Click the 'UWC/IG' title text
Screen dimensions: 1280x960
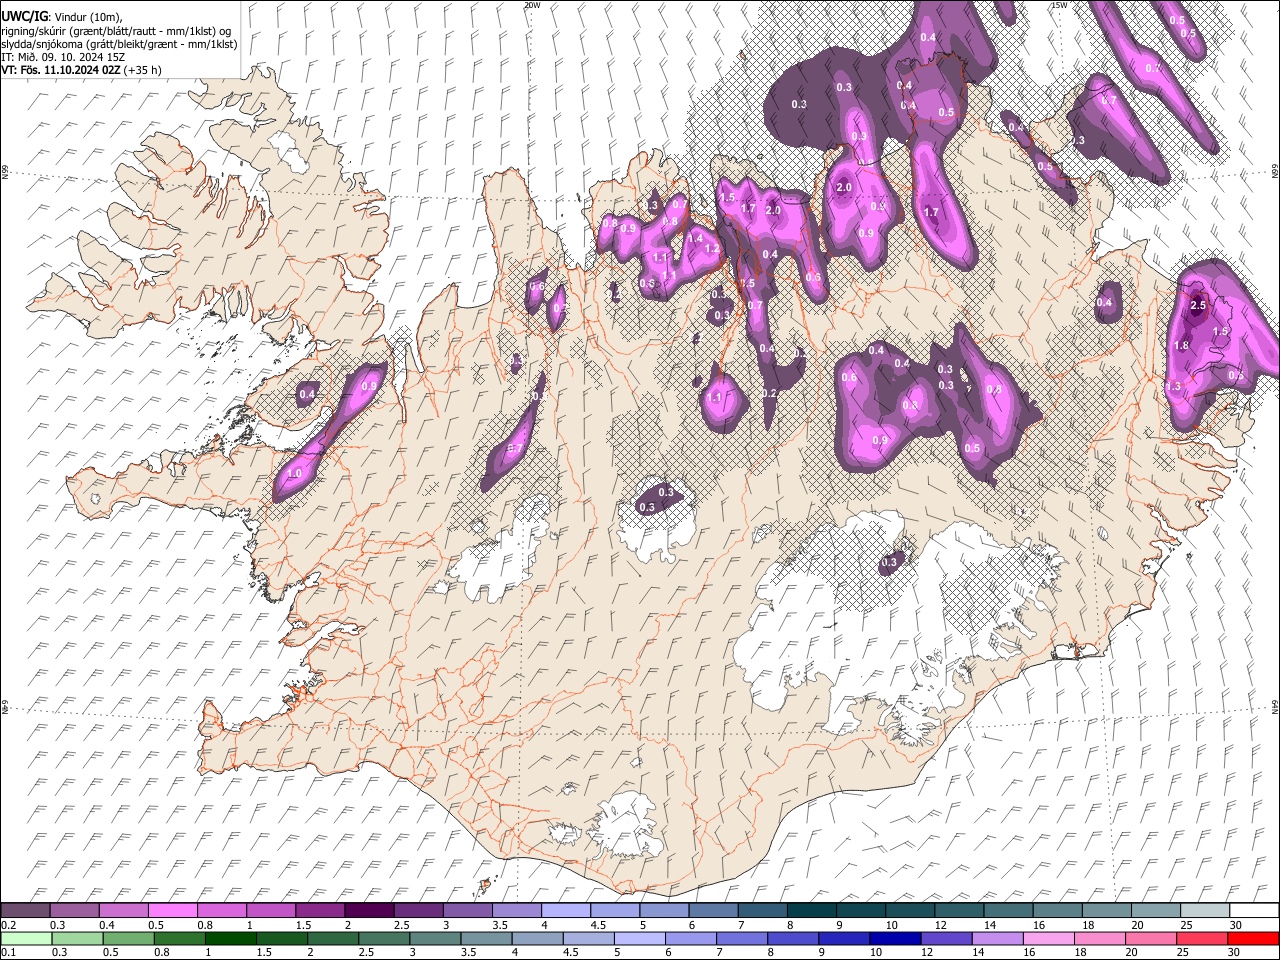(x=24, y=17)
